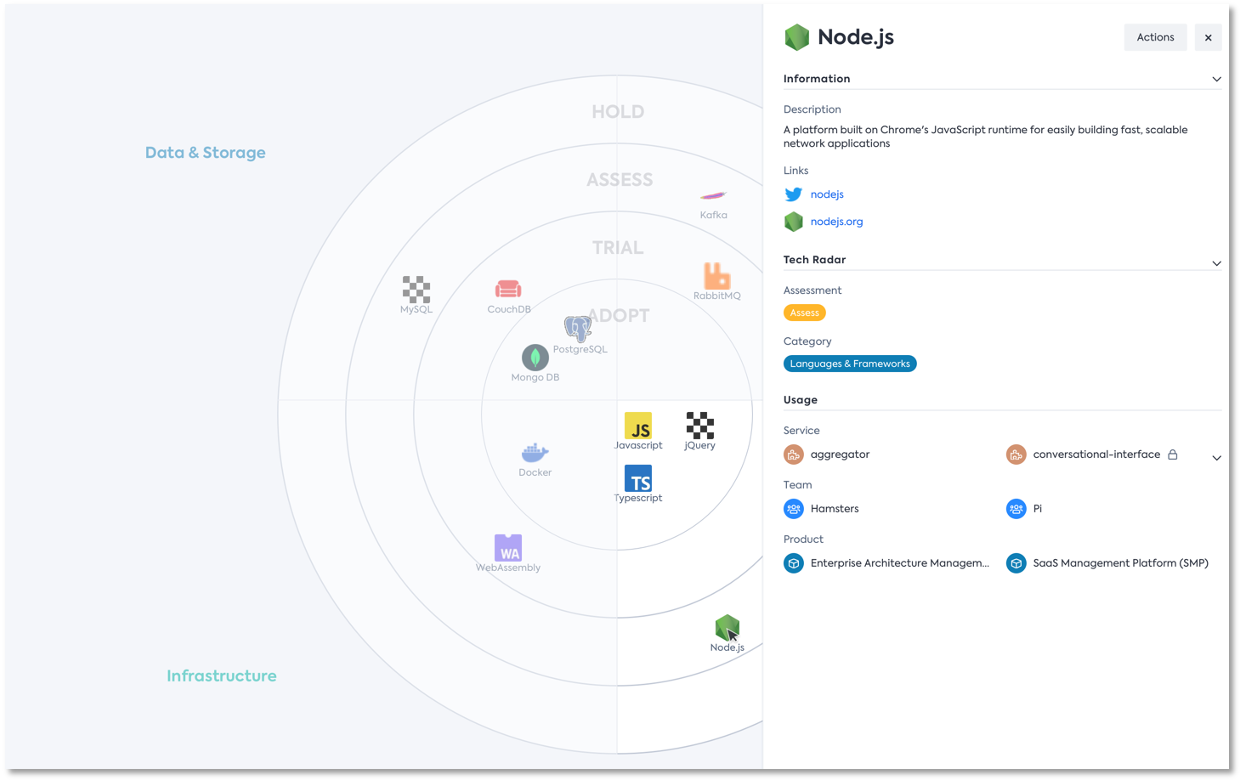Expand the Service usage list chevron
The height and width of the screenshot is (782, 1242).
[1216, 458]
